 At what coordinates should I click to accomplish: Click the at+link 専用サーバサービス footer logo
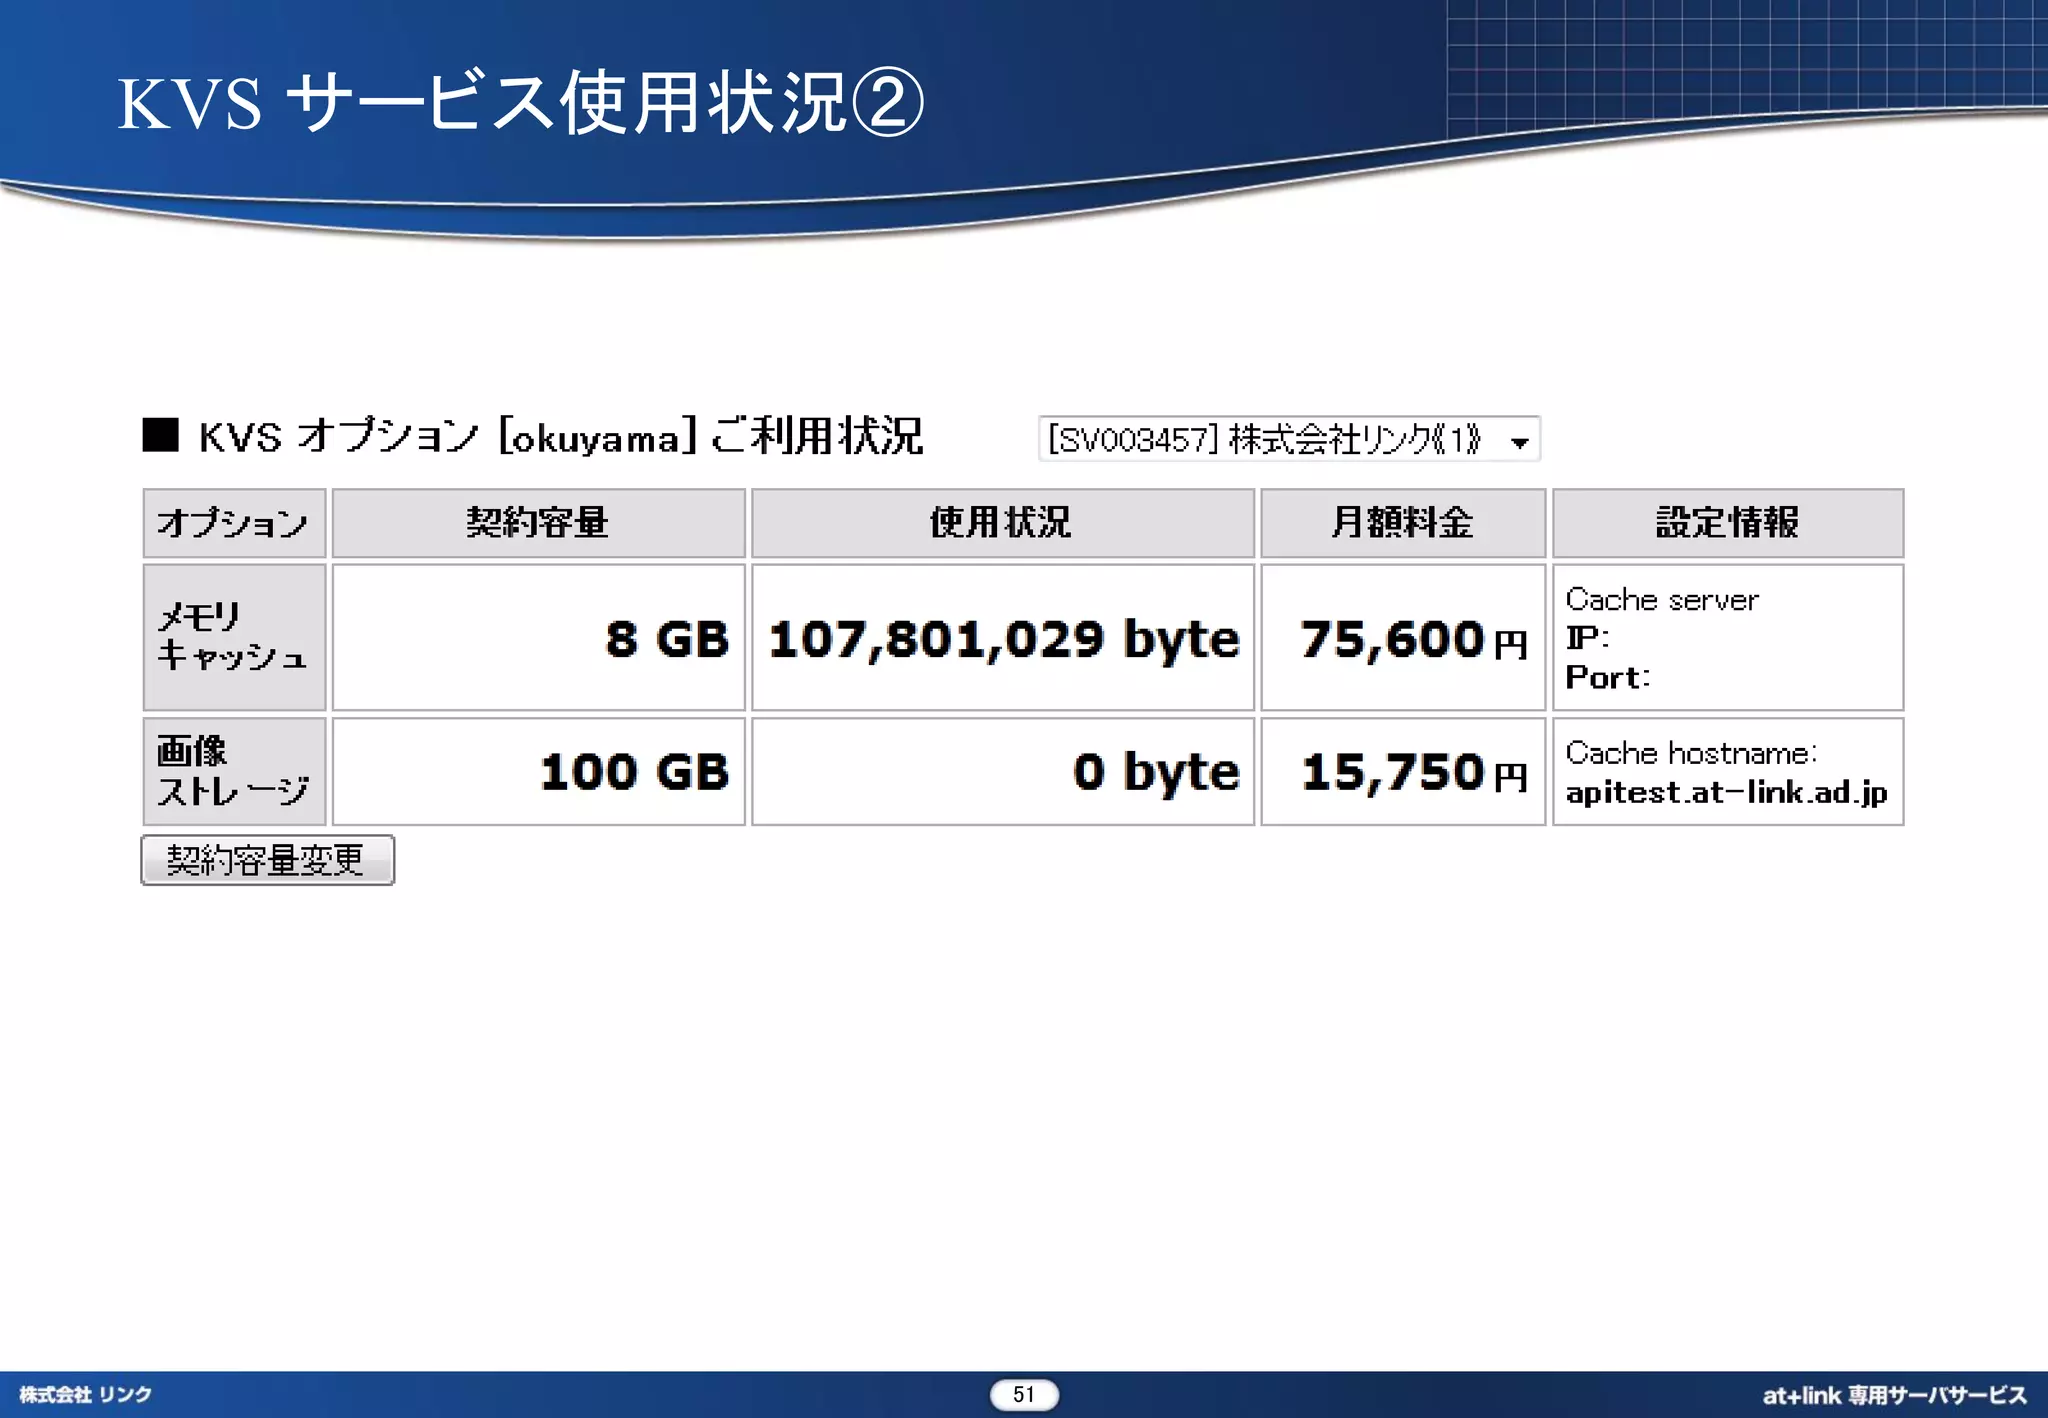point(1894,1395)
